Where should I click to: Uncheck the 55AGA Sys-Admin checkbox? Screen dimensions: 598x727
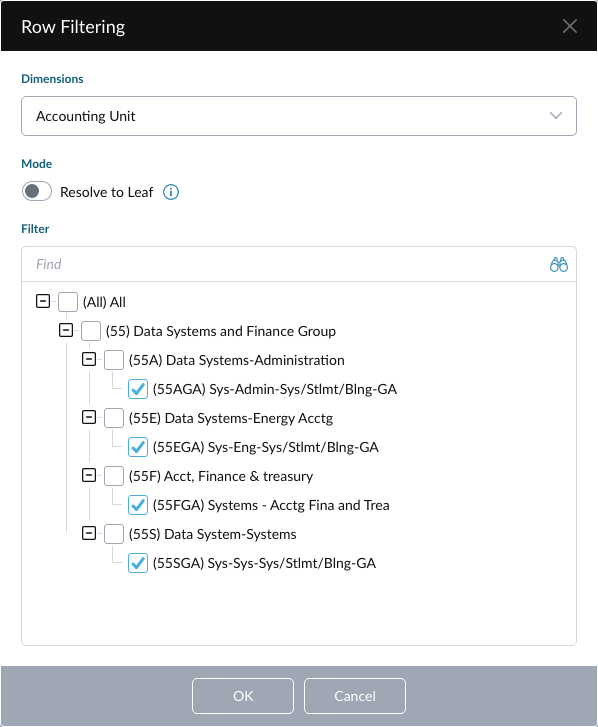[138, 389]
